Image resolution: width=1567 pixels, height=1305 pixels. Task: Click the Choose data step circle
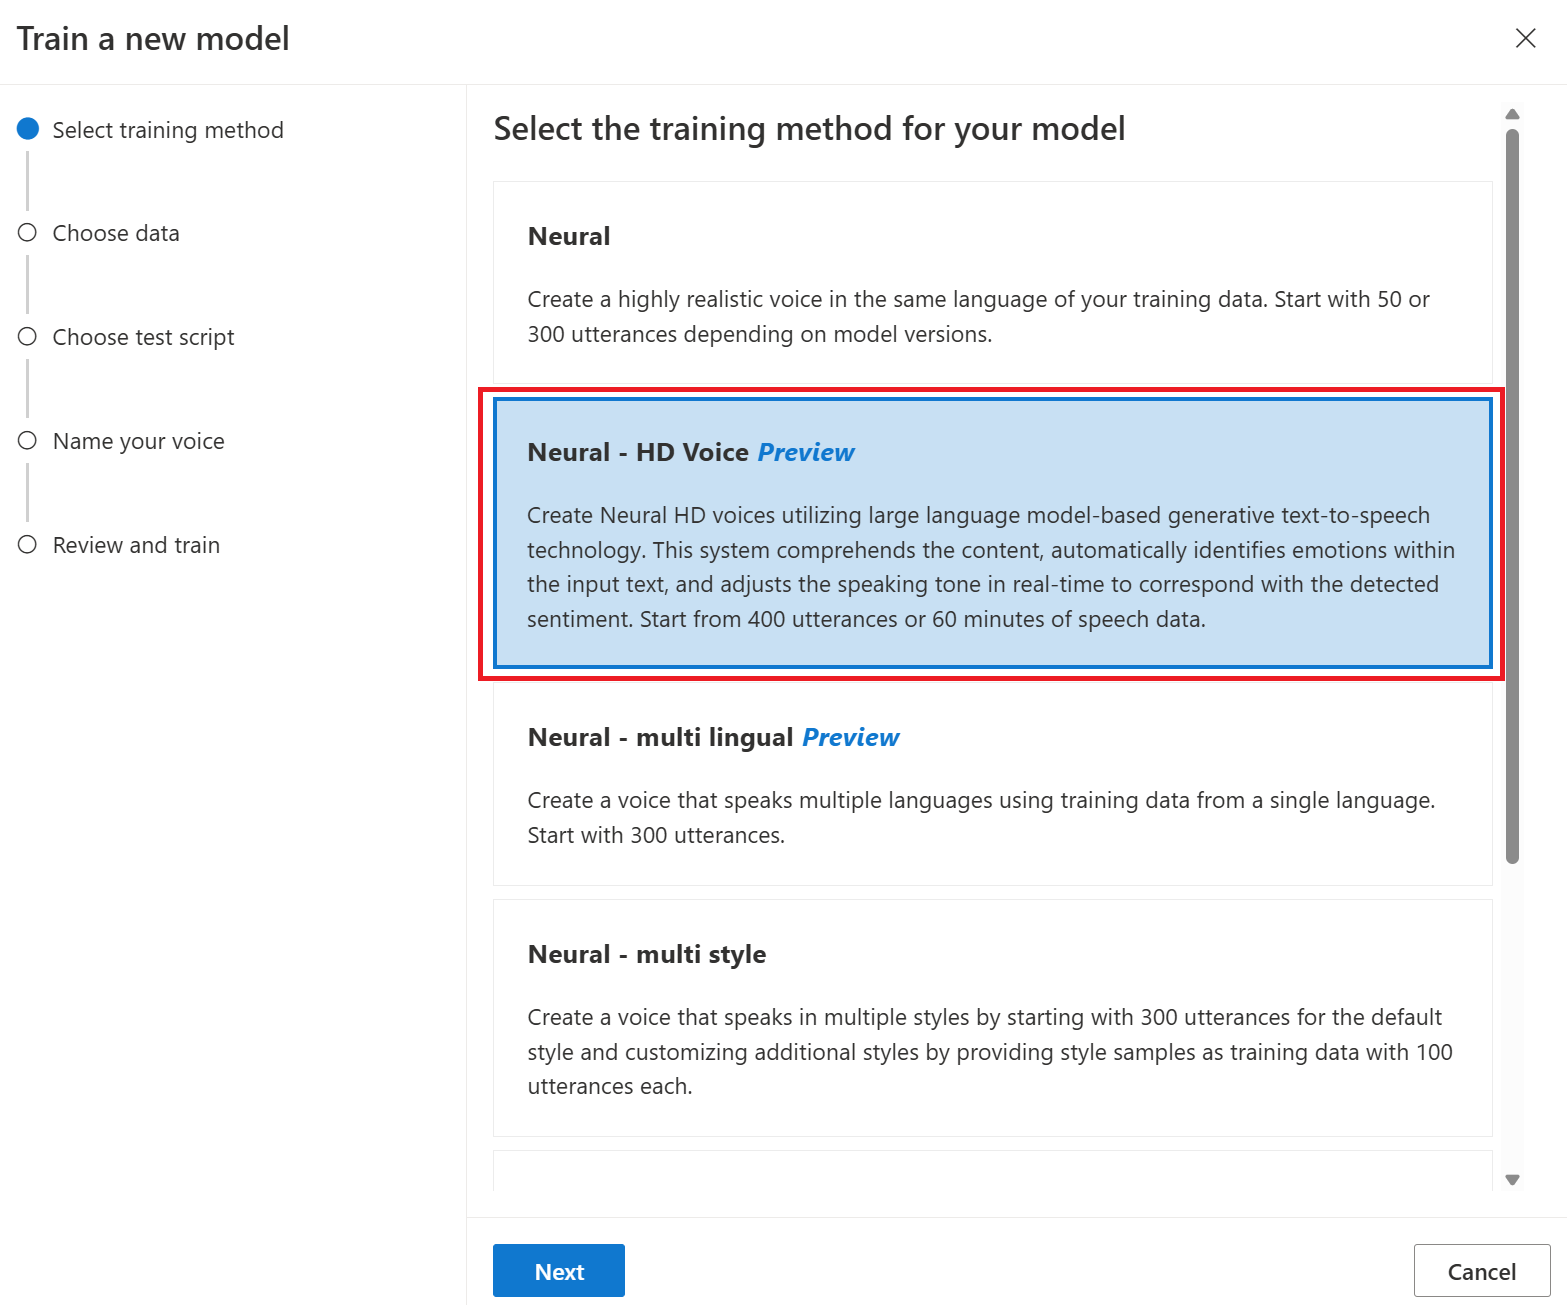click(27, 232)
